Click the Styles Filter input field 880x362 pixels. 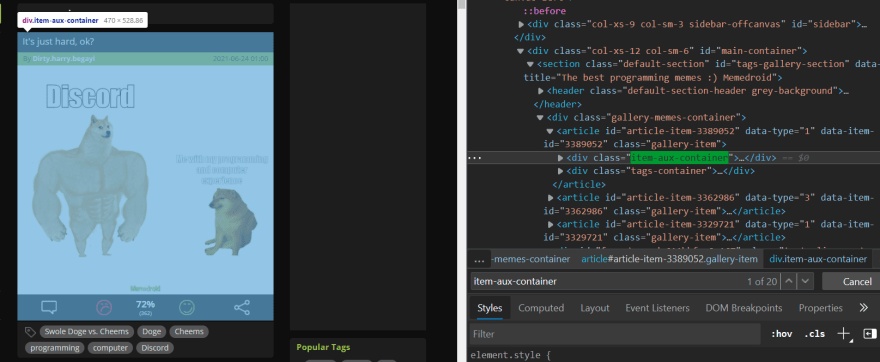click(x=616, y=334)
